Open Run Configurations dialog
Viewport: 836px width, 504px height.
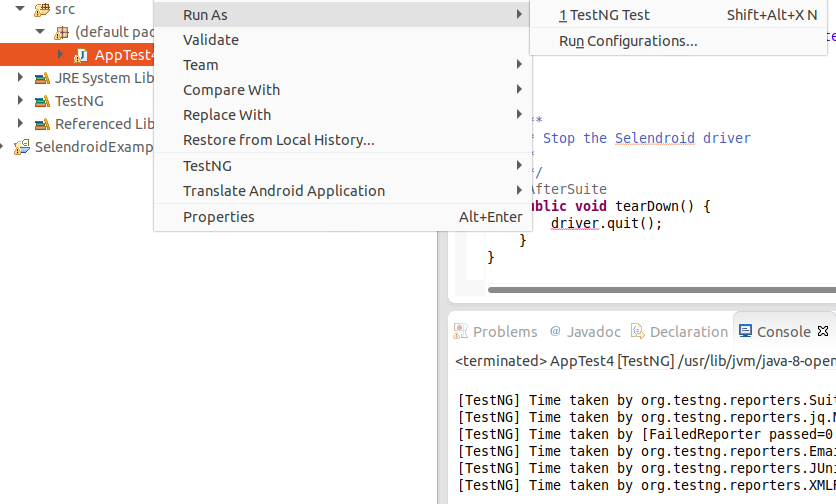pyautogui.click(x=678, y=41)
